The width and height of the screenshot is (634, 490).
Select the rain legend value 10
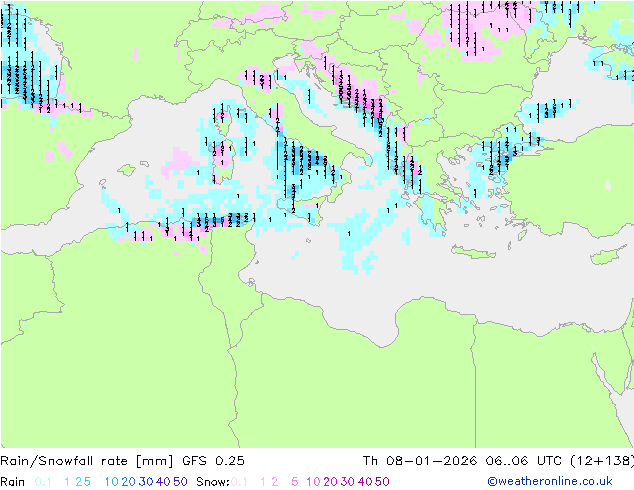click(111, 482)
